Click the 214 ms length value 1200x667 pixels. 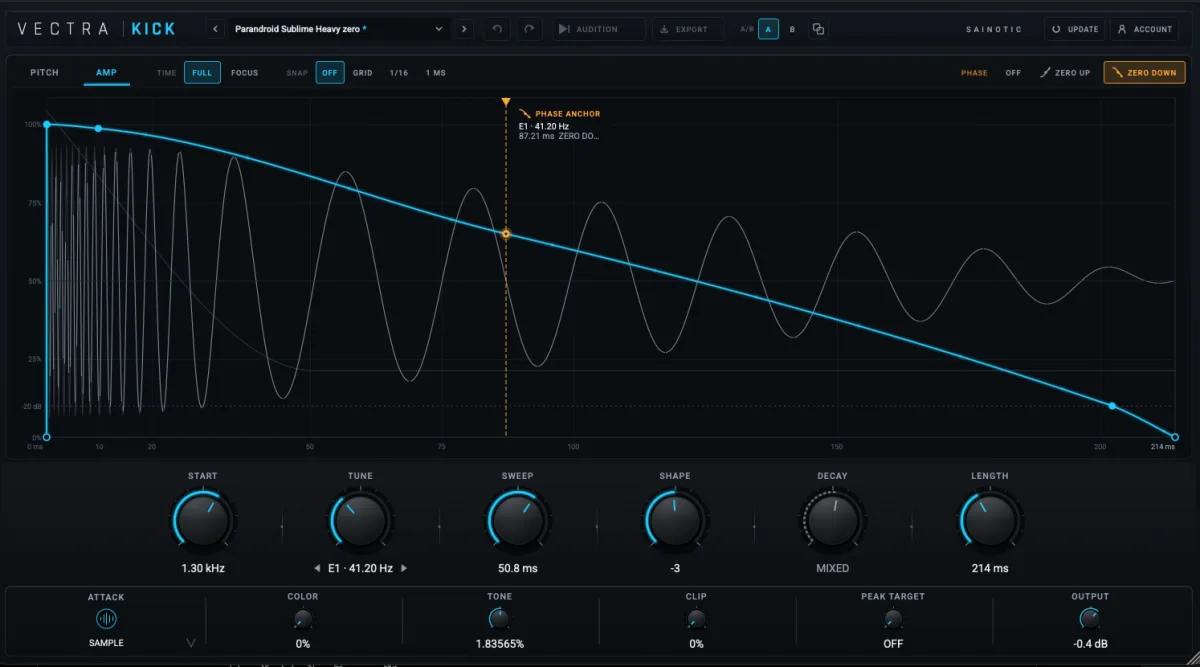point(990,568)
